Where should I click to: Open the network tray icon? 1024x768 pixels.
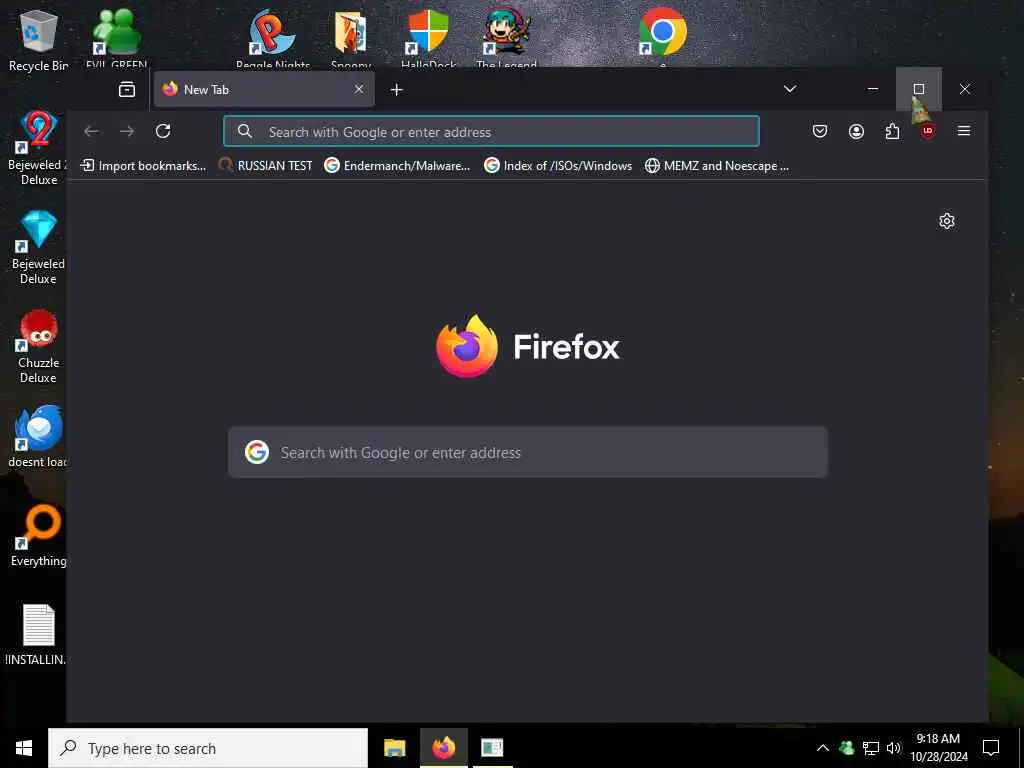click(871, 748)
